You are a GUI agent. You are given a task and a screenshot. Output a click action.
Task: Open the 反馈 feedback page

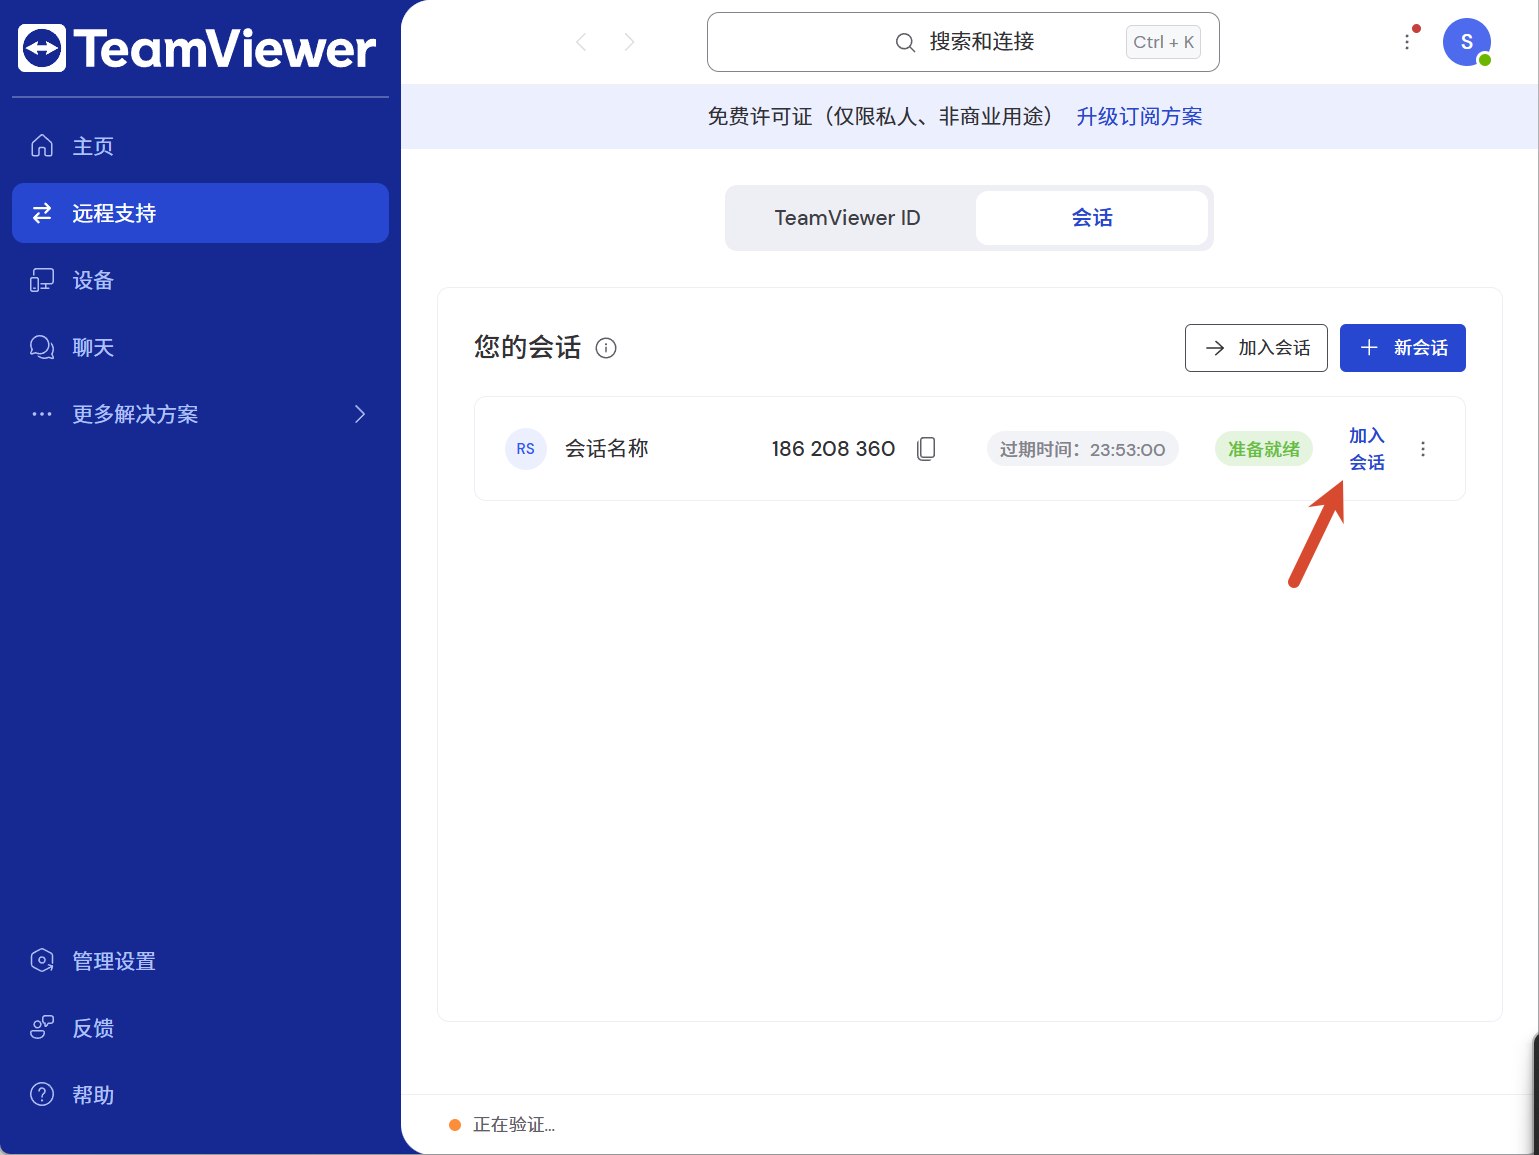pos(200,1028)
